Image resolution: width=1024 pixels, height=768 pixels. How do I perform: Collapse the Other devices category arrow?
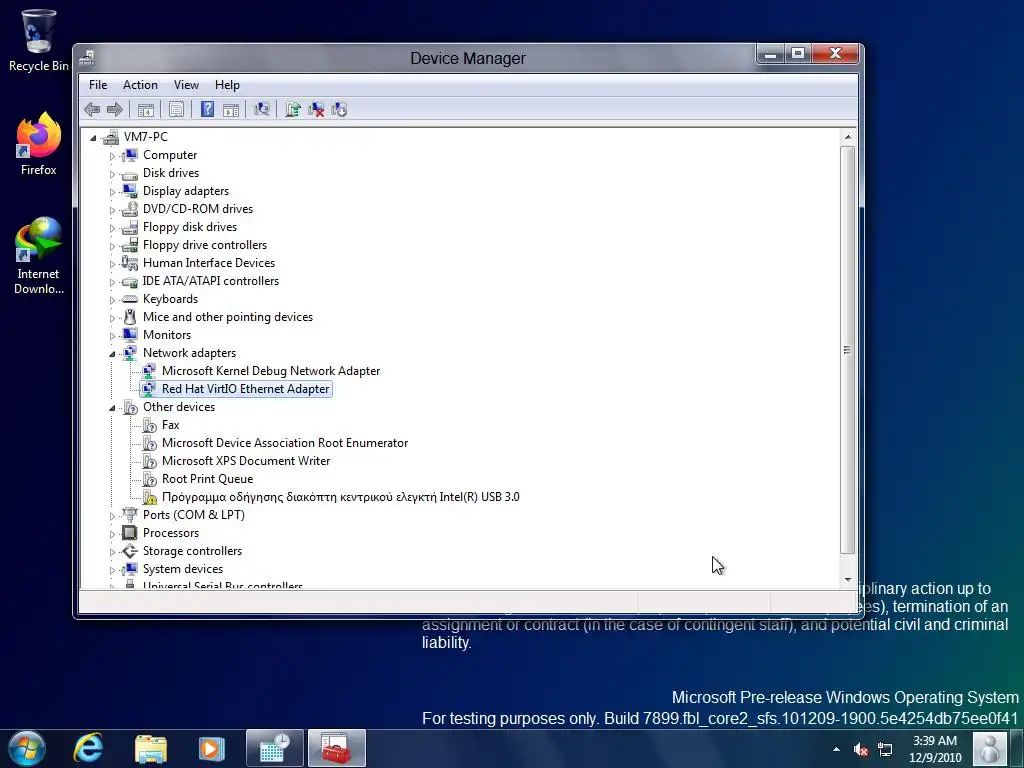tap(112, 408)
